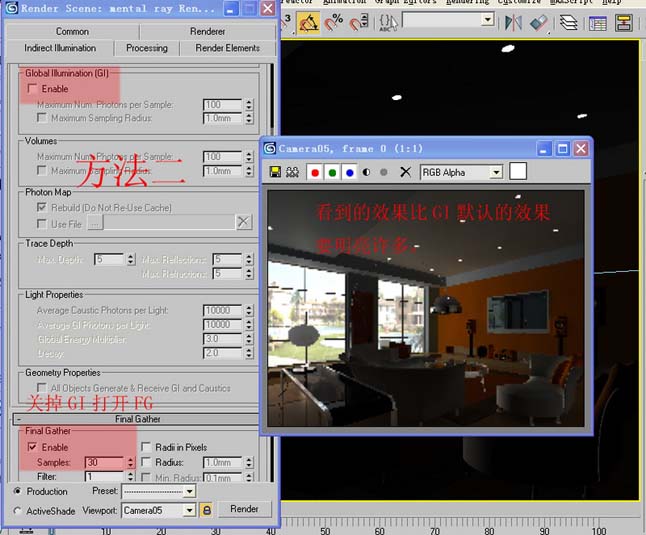Click the photon map file path field
This screenshot has width=646, height=535.
click(x=169, y=223)
